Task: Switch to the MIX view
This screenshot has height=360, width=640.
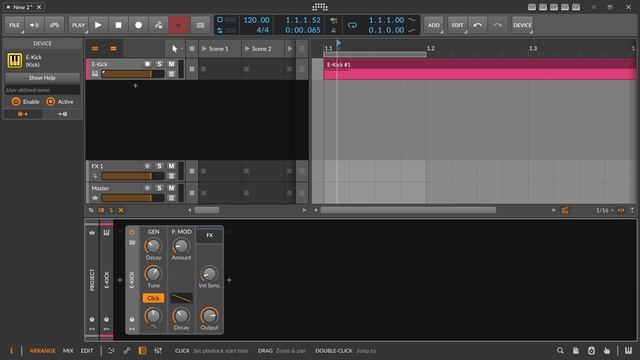Action: (x=68, y=351)
